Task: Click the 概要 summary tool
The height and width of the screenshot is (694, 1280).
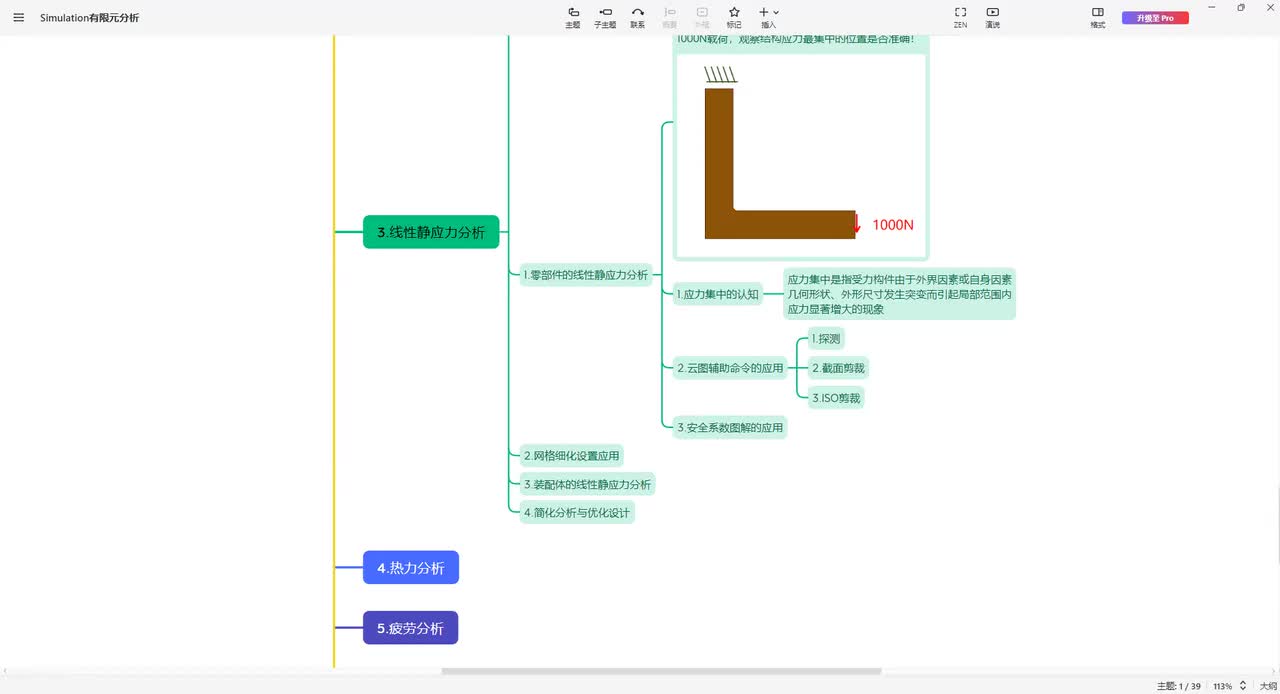Action: 670,17
